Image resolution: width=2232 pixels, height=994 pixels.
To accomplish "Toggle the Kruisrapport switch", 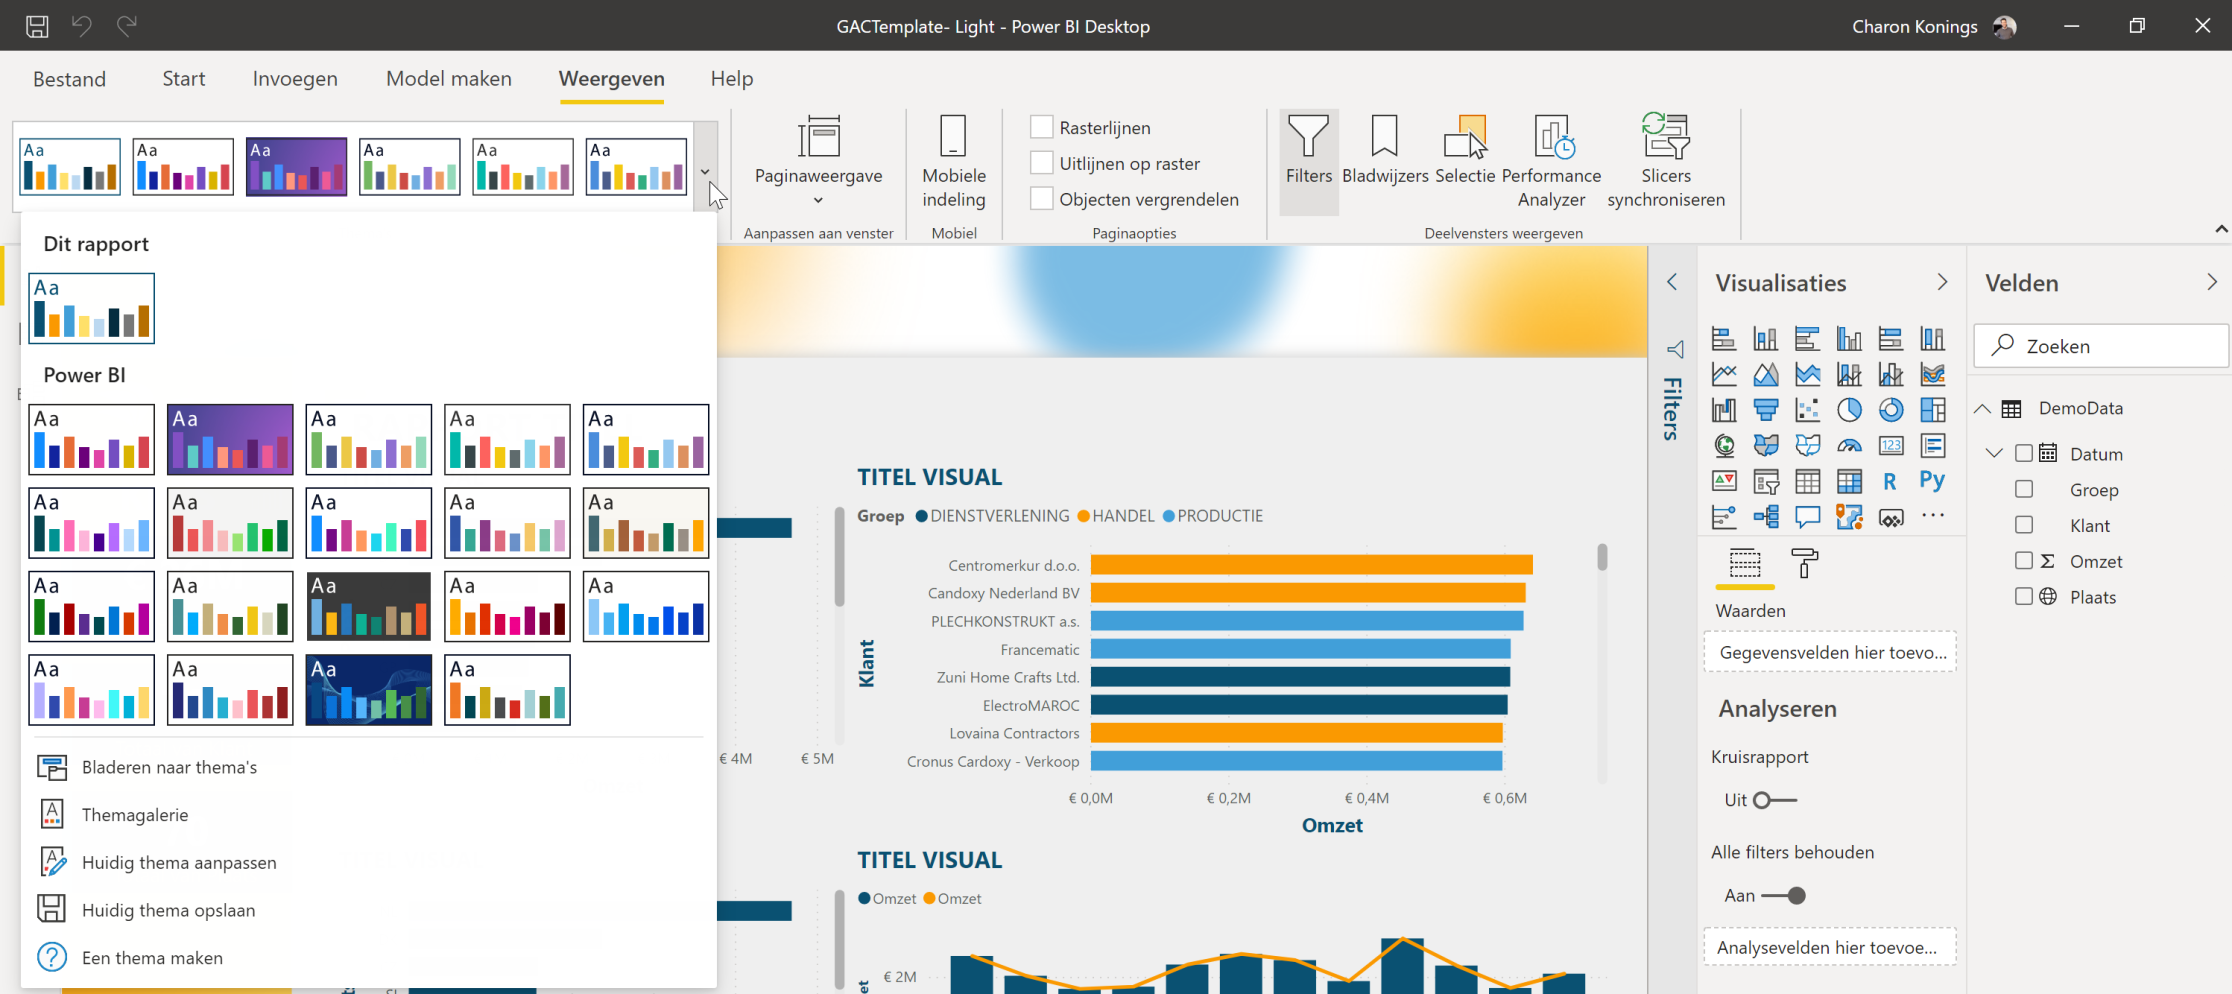I will pyautogui.click(x=1775, y=800).
